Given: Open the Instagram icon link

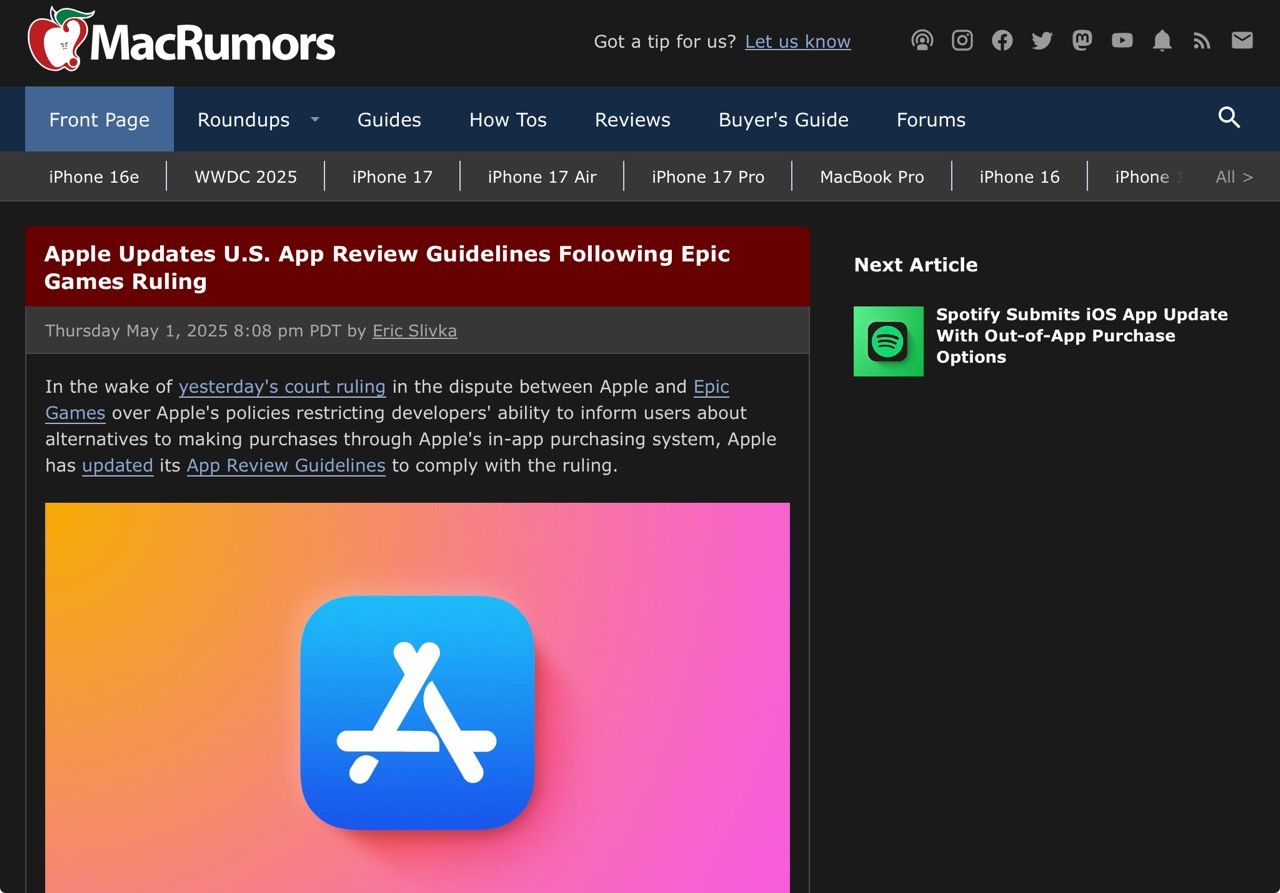Looking at the screenshot, I should [x=962, y=40].
